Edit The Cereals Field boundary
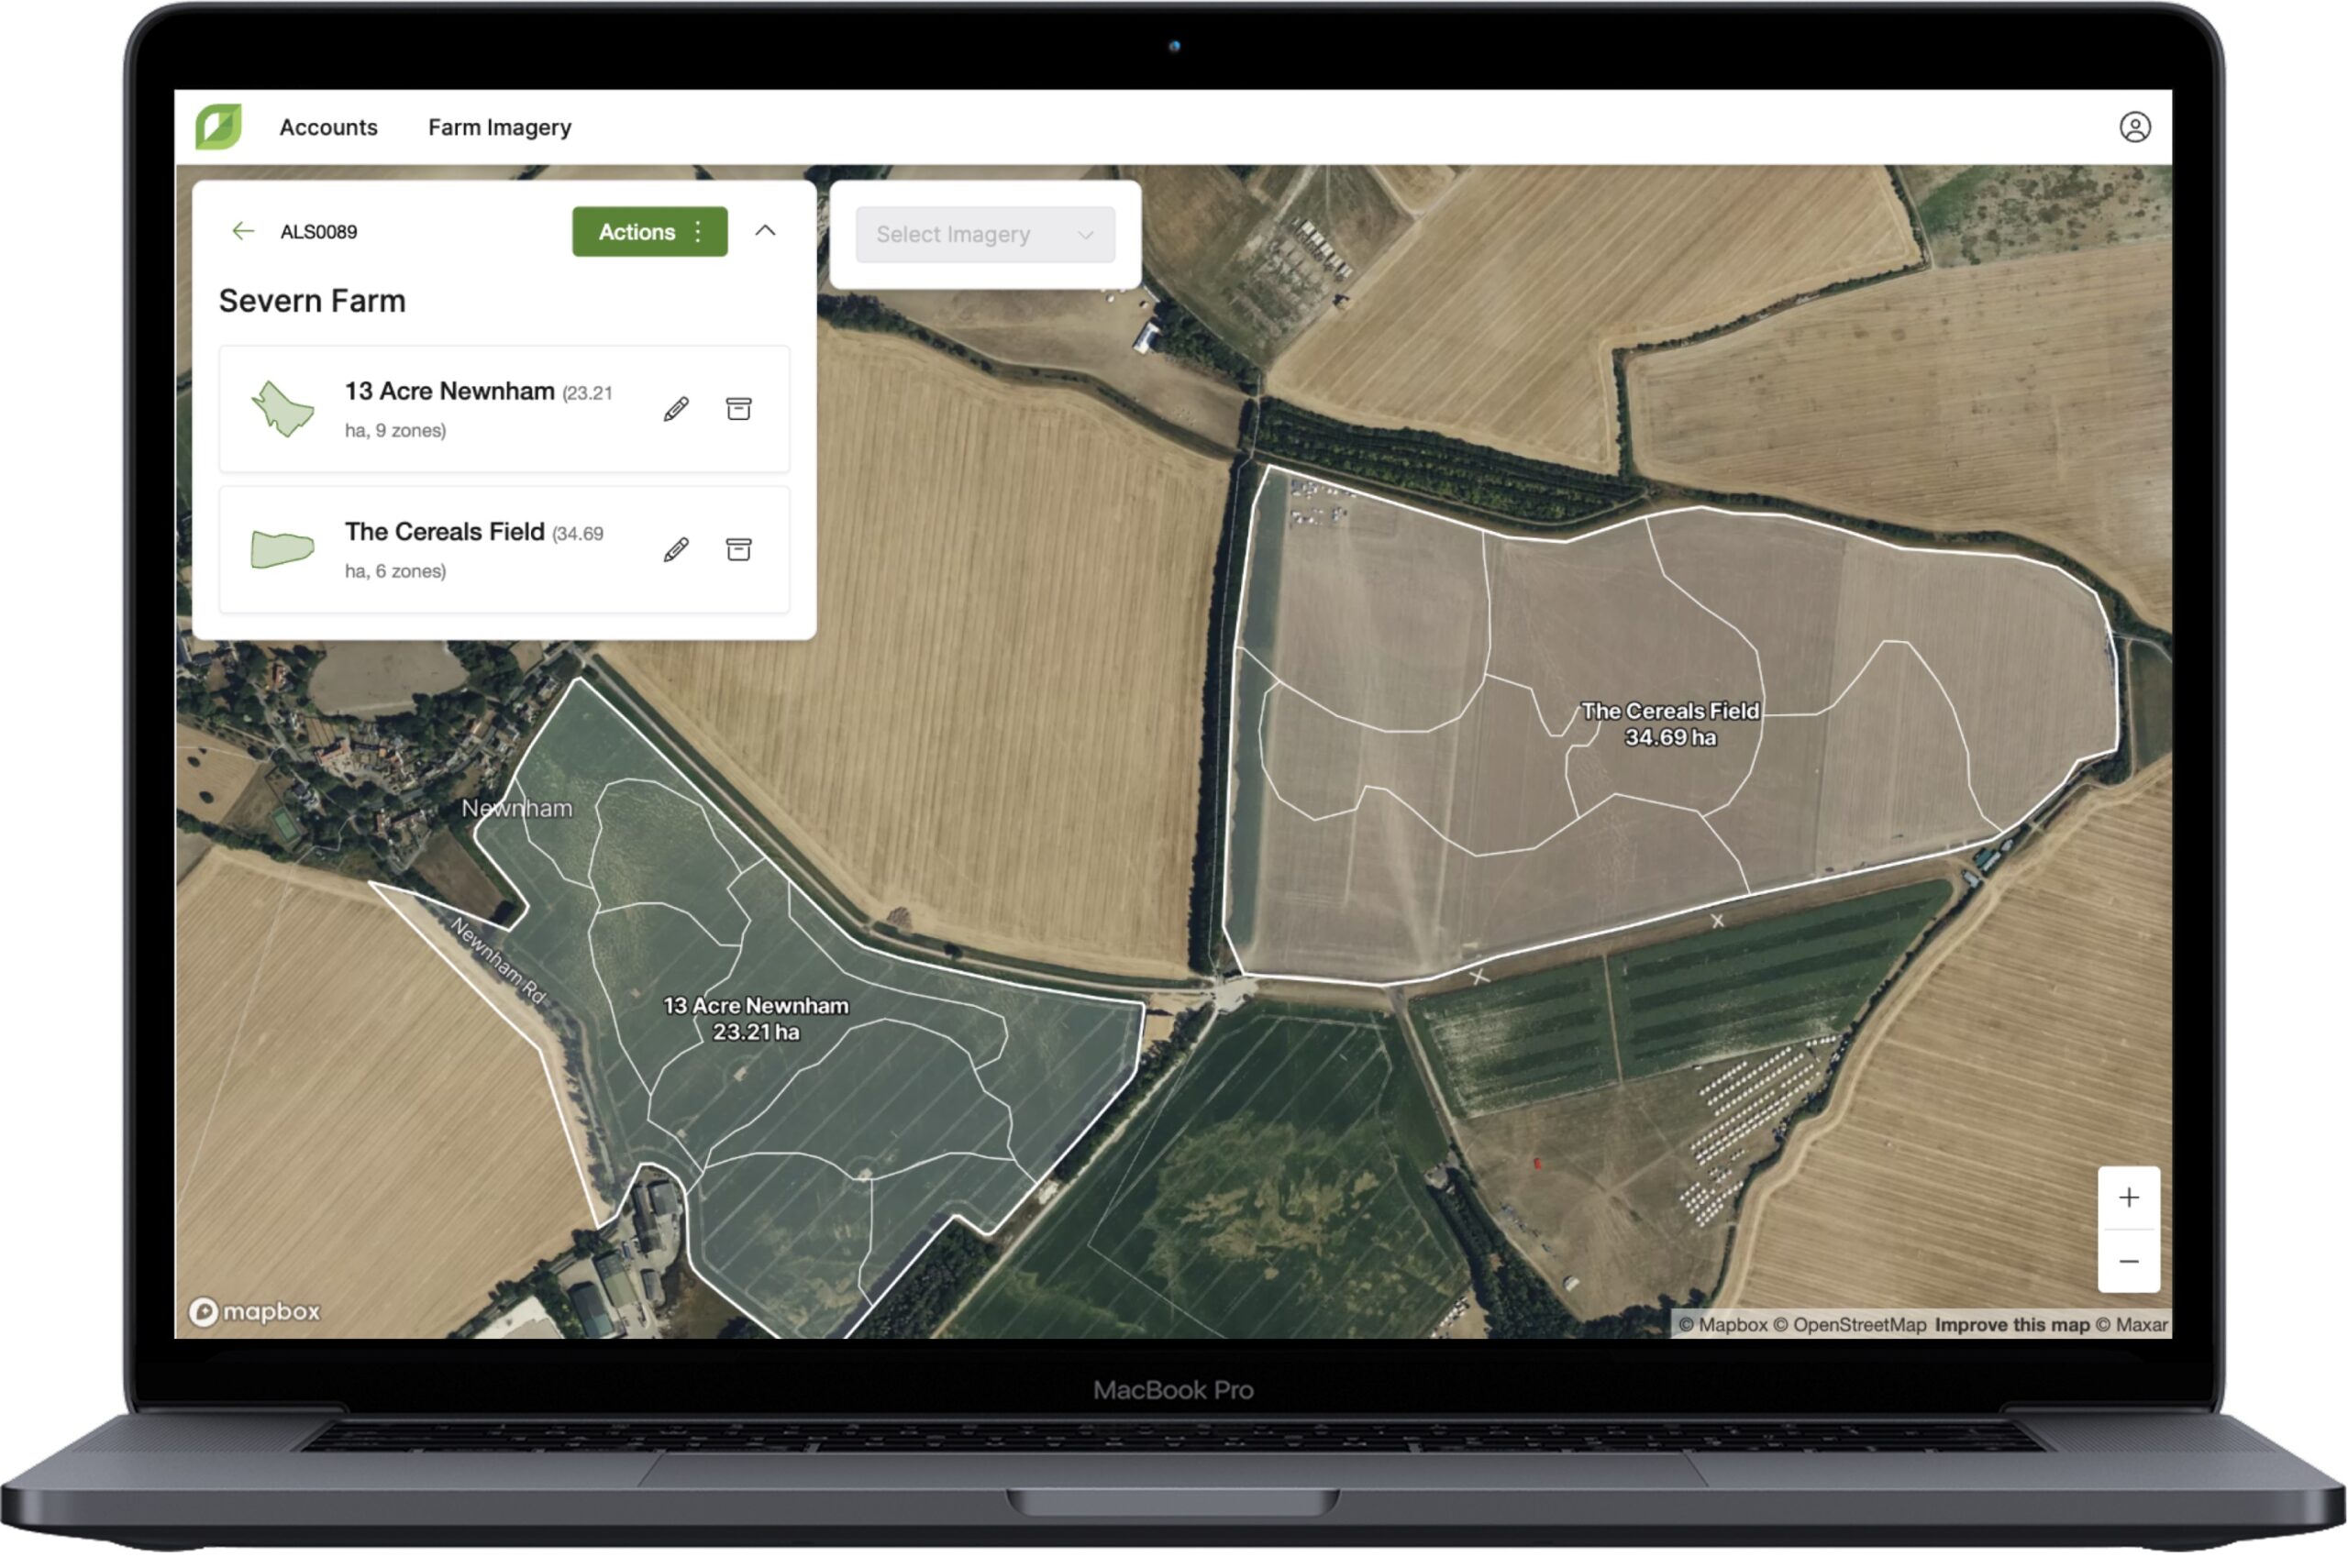The width and height of the screenshot is (2348, 1568). (676, 549)
